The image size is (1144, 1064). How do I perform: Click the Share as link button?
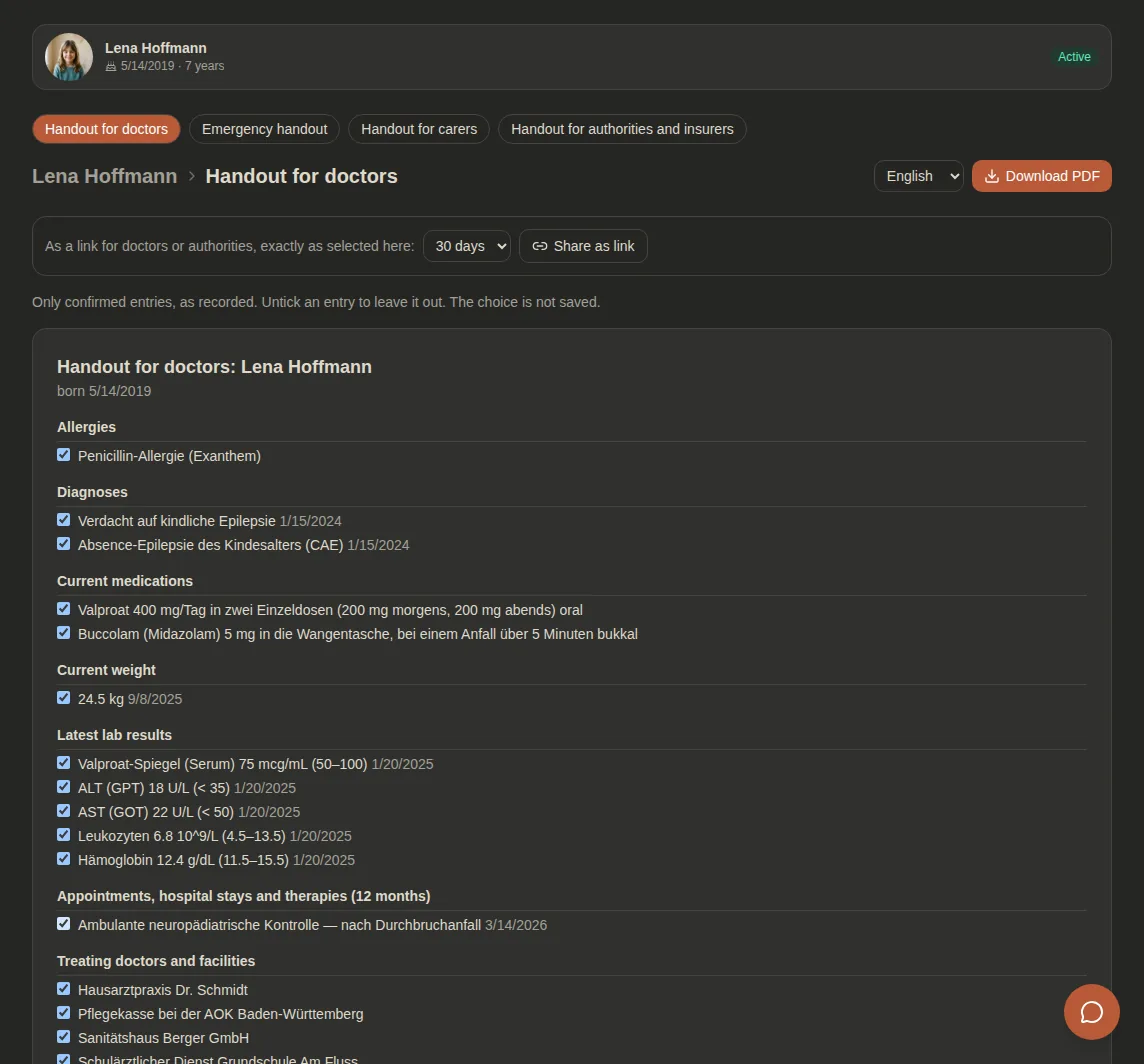point(583,246)
